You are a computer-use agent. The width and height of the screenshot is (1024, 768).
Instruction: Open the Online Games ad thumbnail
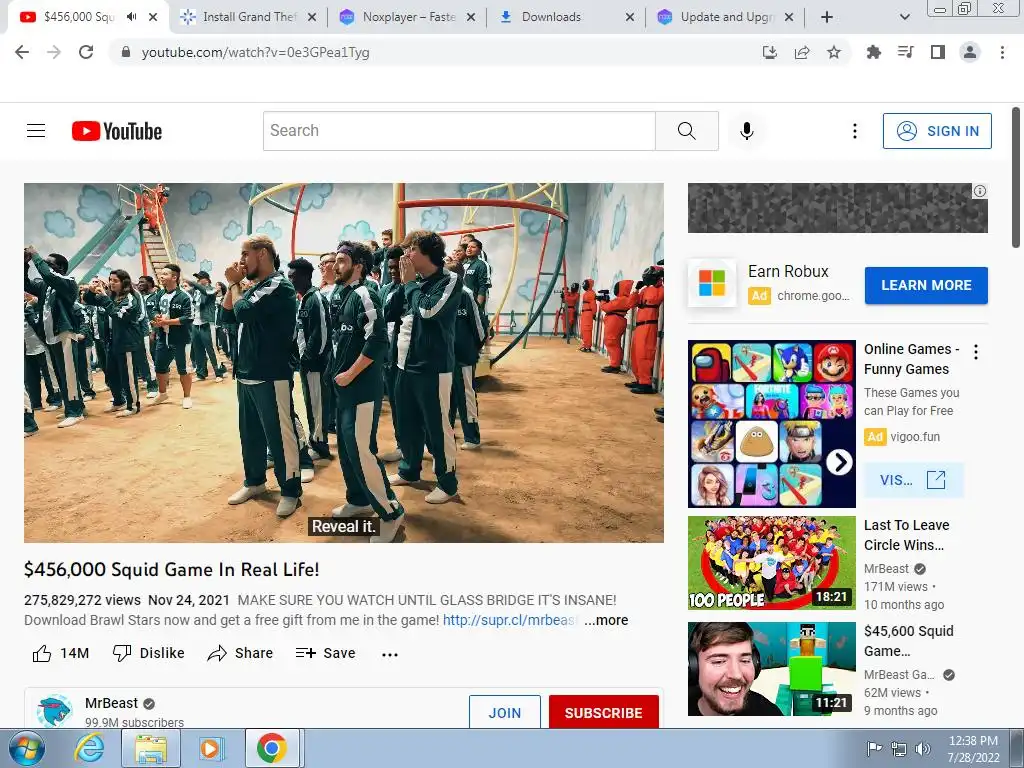(771, 423)
